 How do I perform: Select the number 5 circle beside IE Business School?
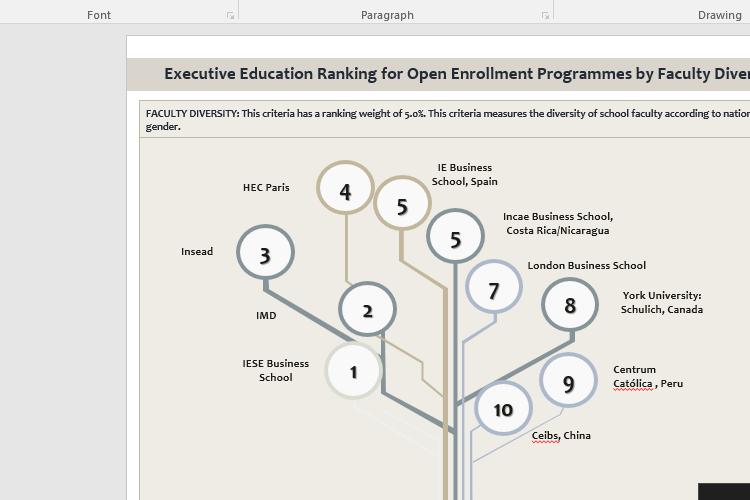click(x=402, y=203)
